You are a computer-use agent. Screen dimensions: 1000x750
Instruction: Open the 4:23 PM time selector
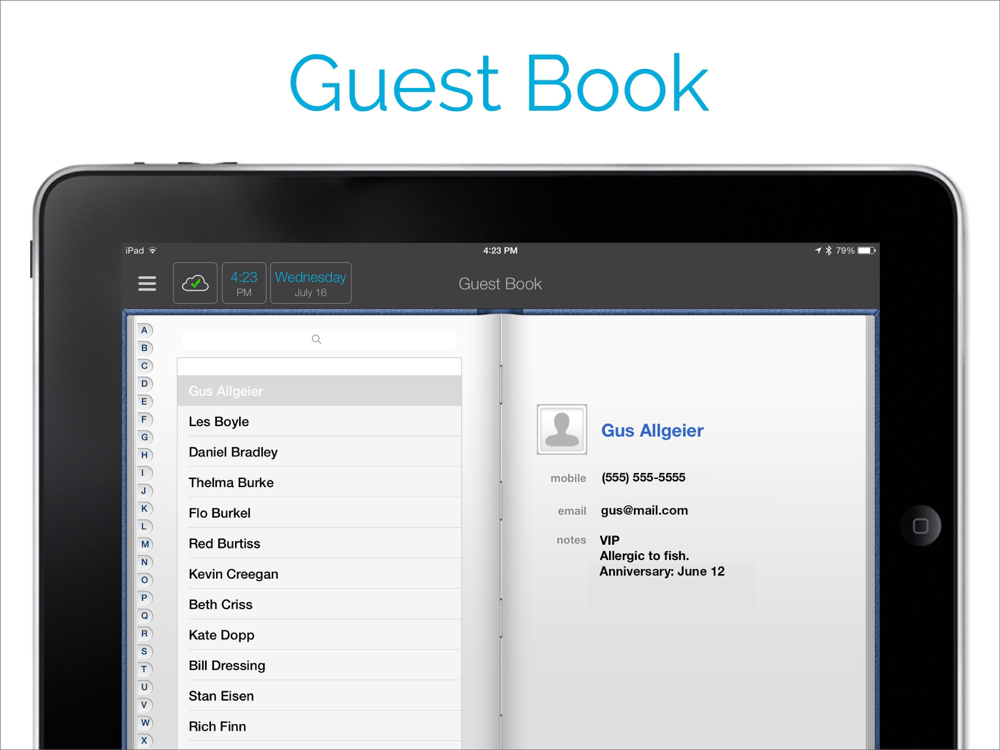(244, 283)
